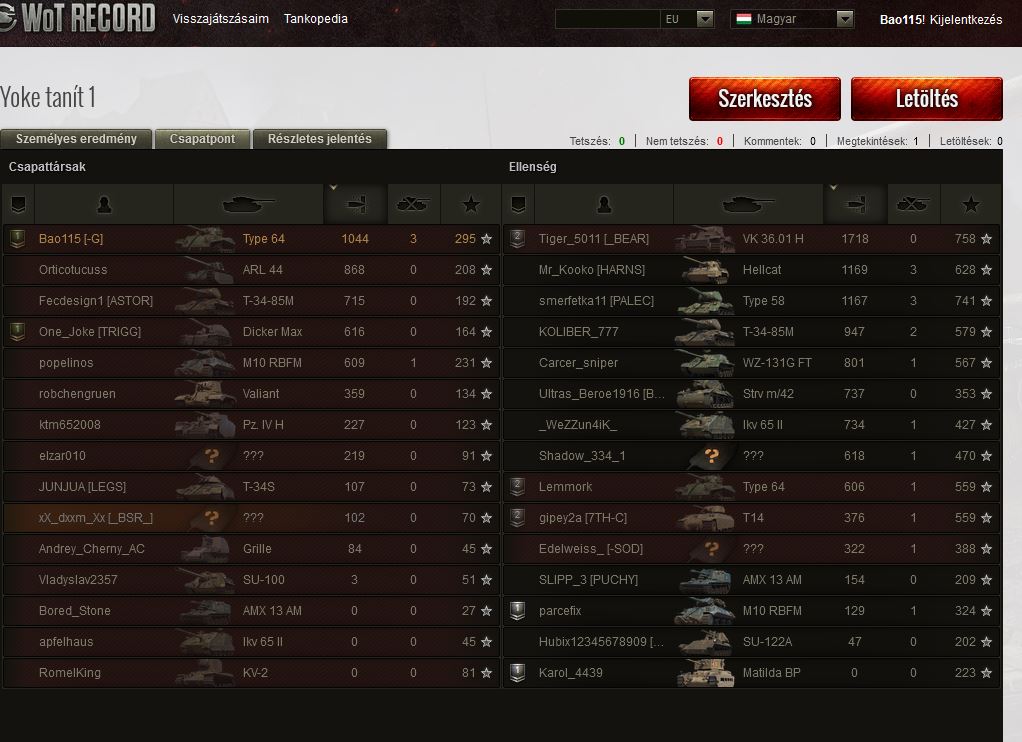Click the platoon badge next to Bao115

(x=18, y=239)
